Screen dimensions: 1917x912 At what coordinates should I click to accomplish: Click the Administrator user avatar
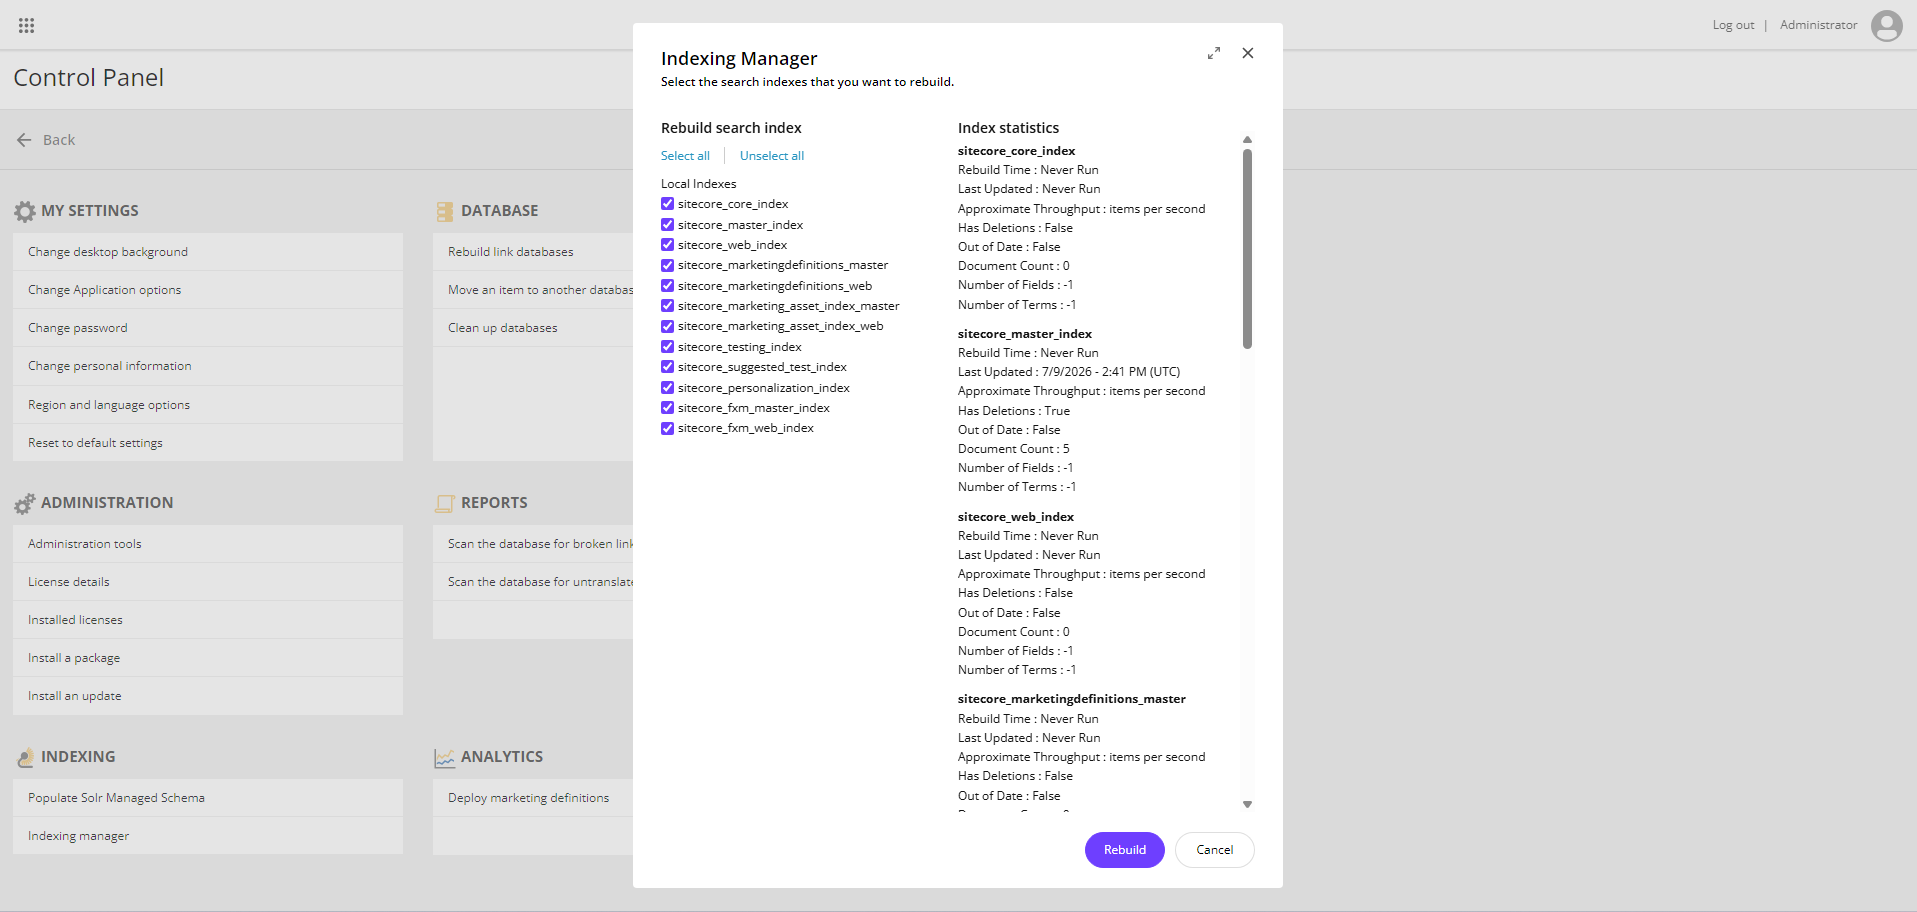click(1886, 25)
